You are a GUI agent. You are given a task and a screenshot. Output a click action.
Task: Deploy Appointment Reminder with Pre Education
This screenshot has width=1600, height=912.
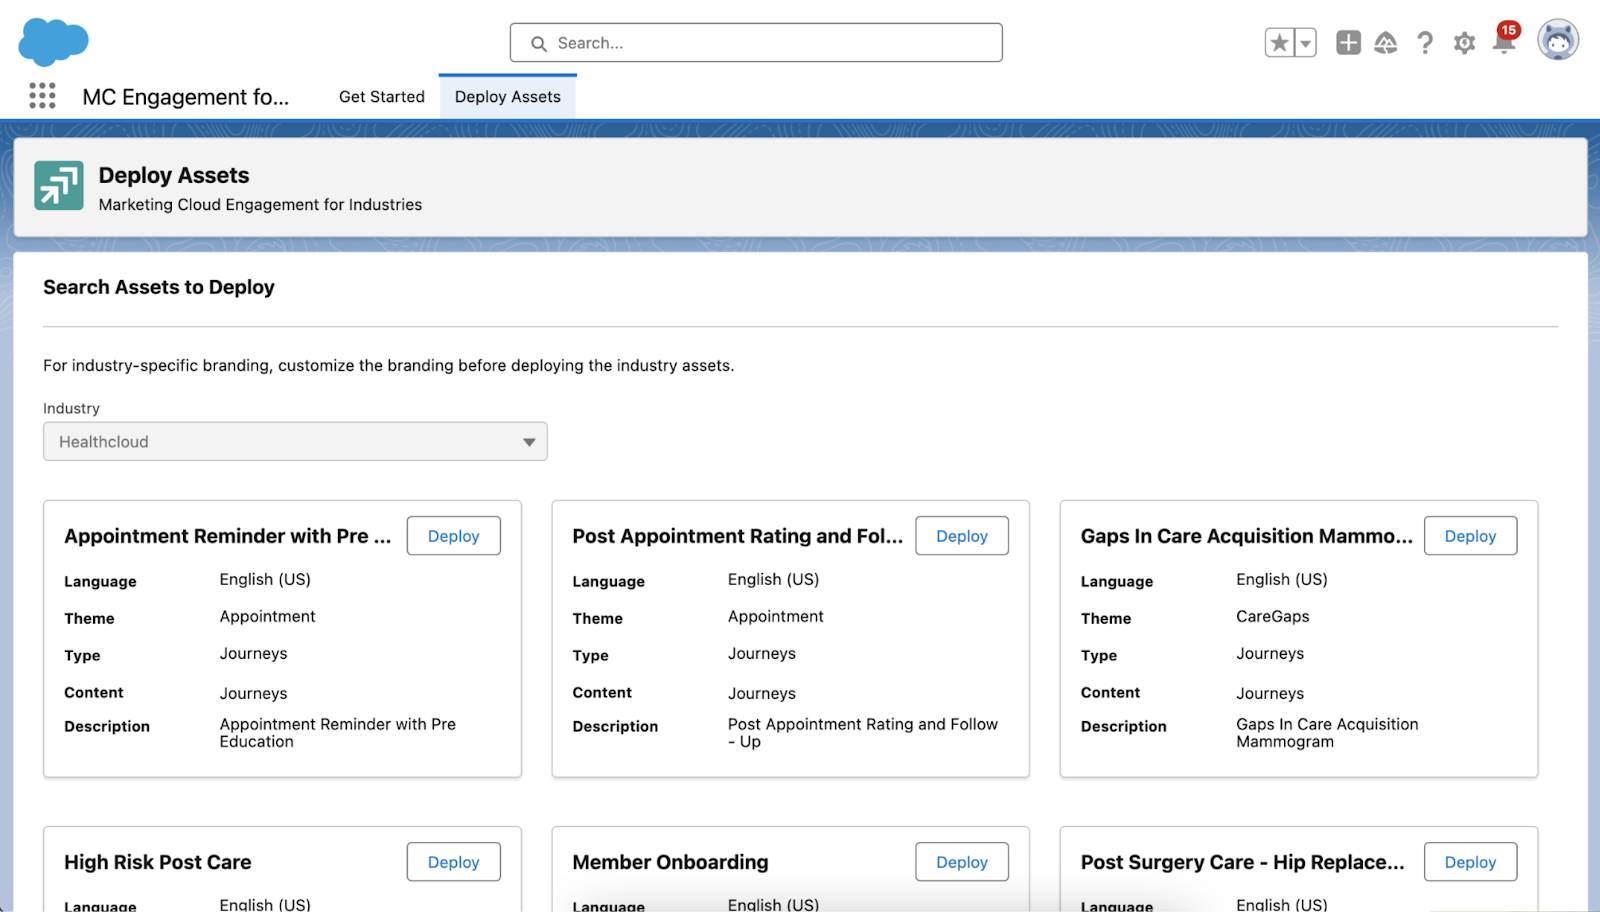coord(453,536)
